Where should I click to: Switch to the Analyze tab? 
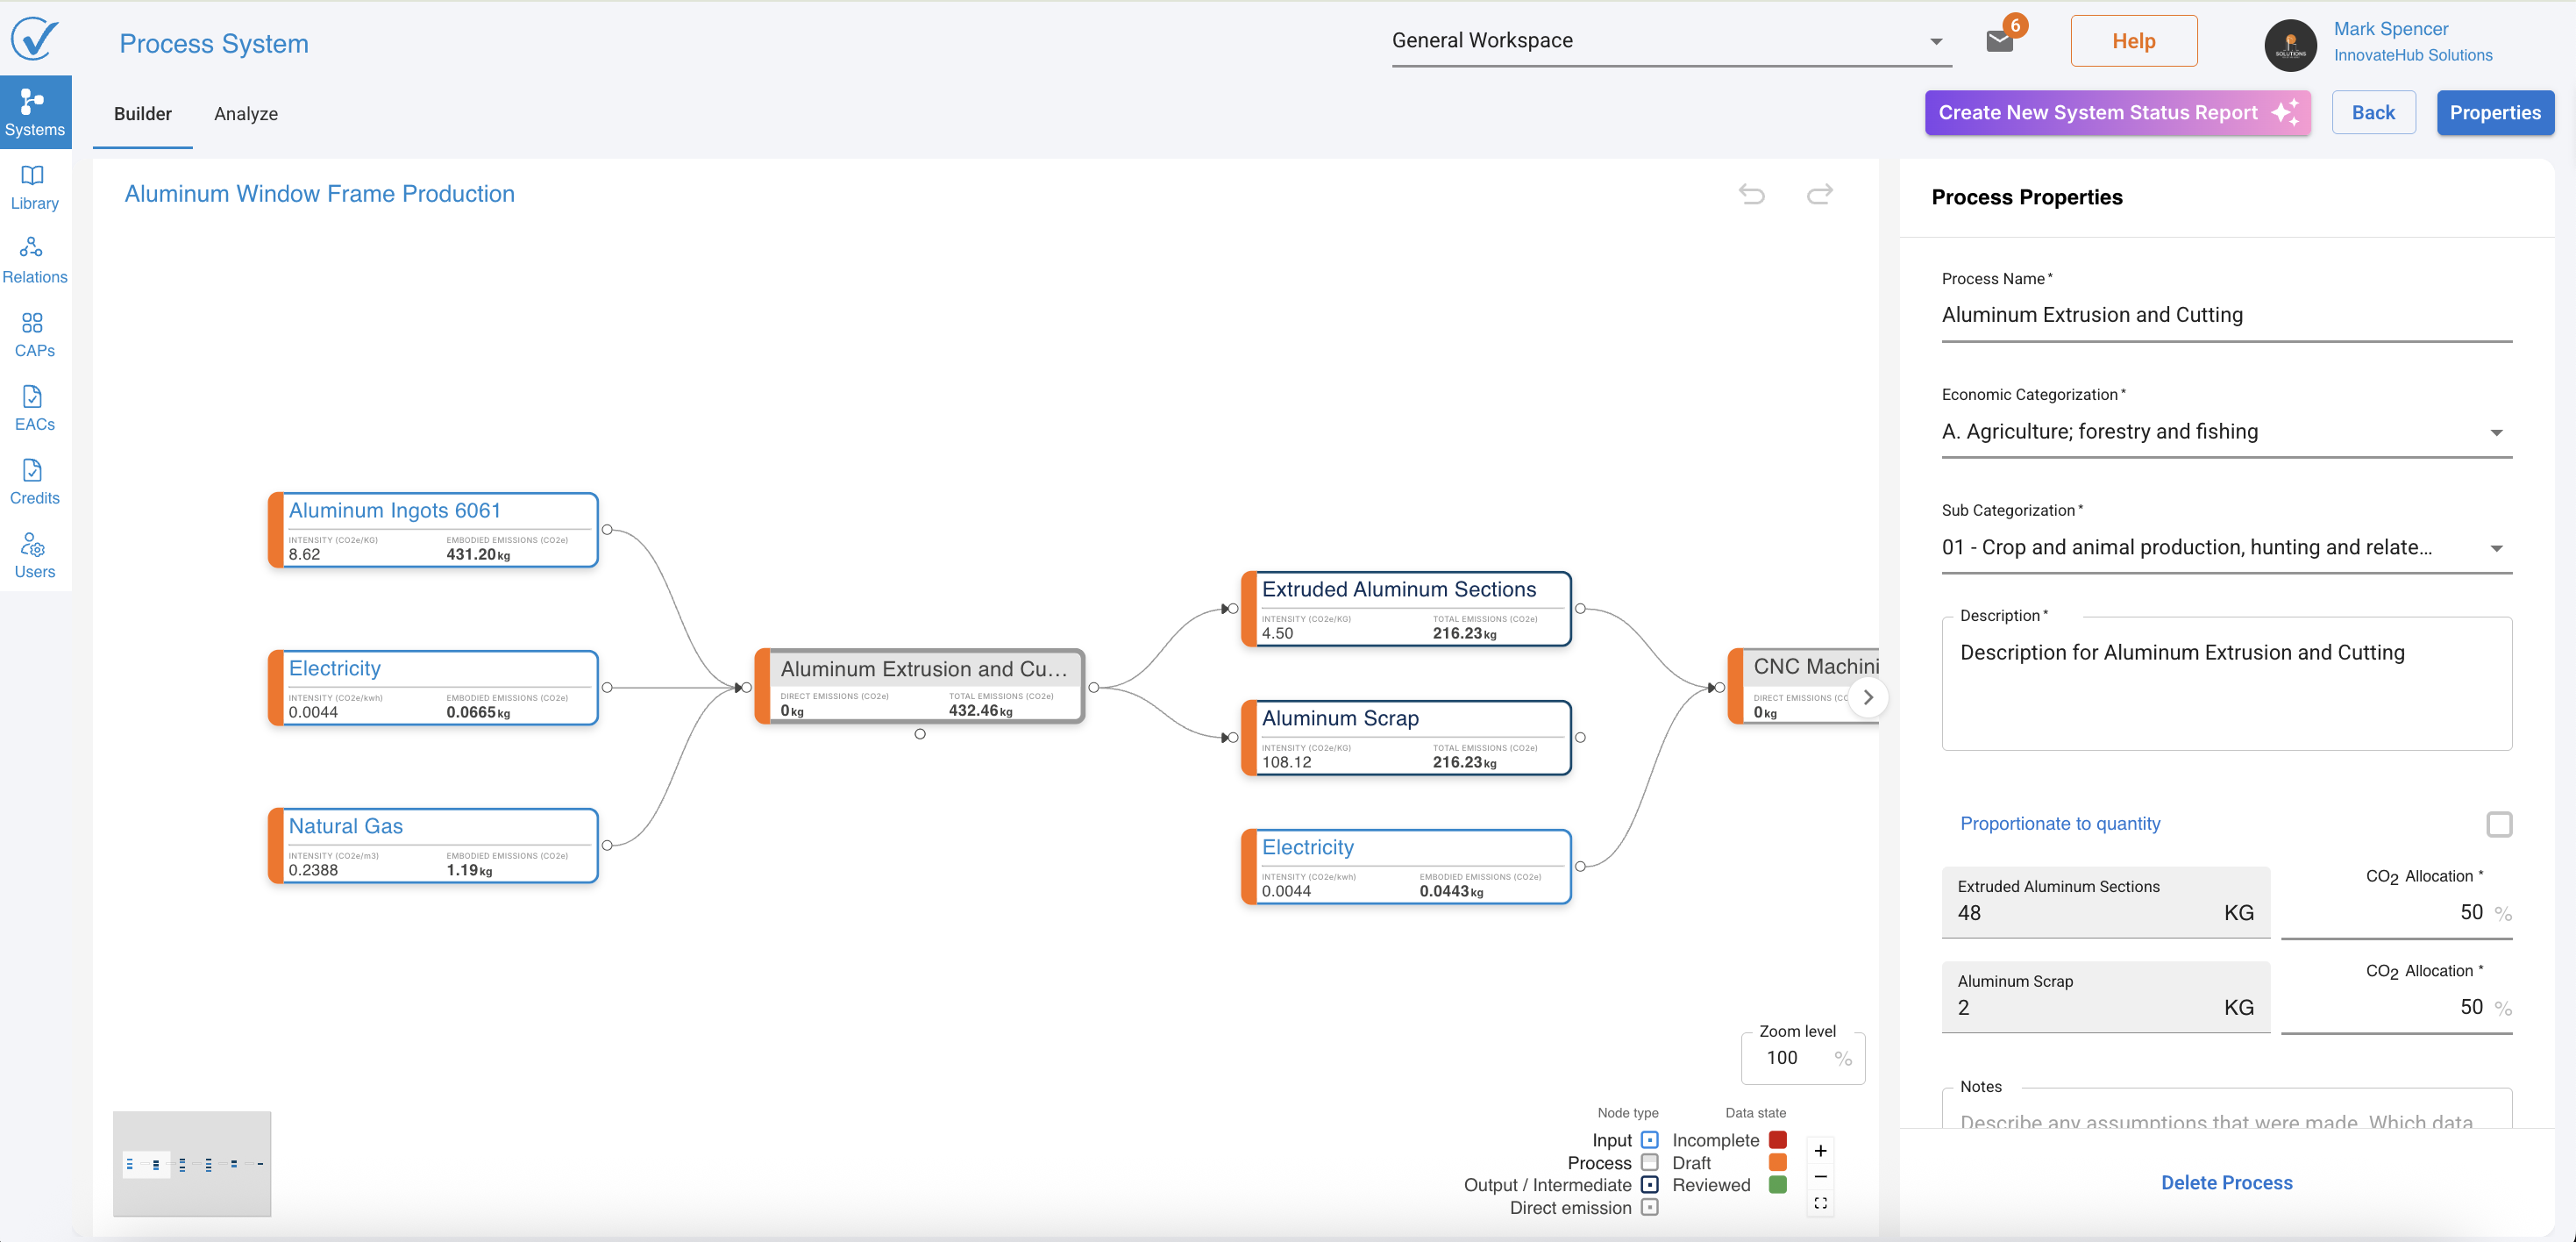(246, 114)
